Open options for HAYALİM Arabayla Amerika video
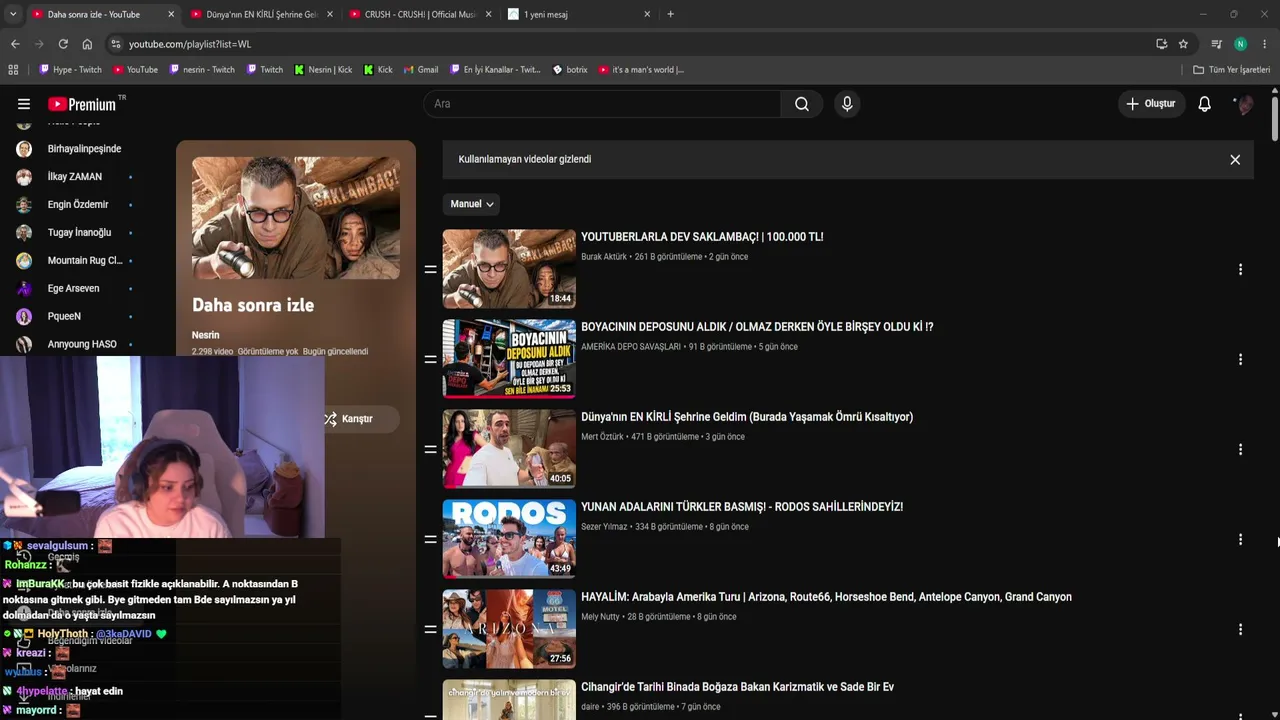 [x=1240, y=630]
